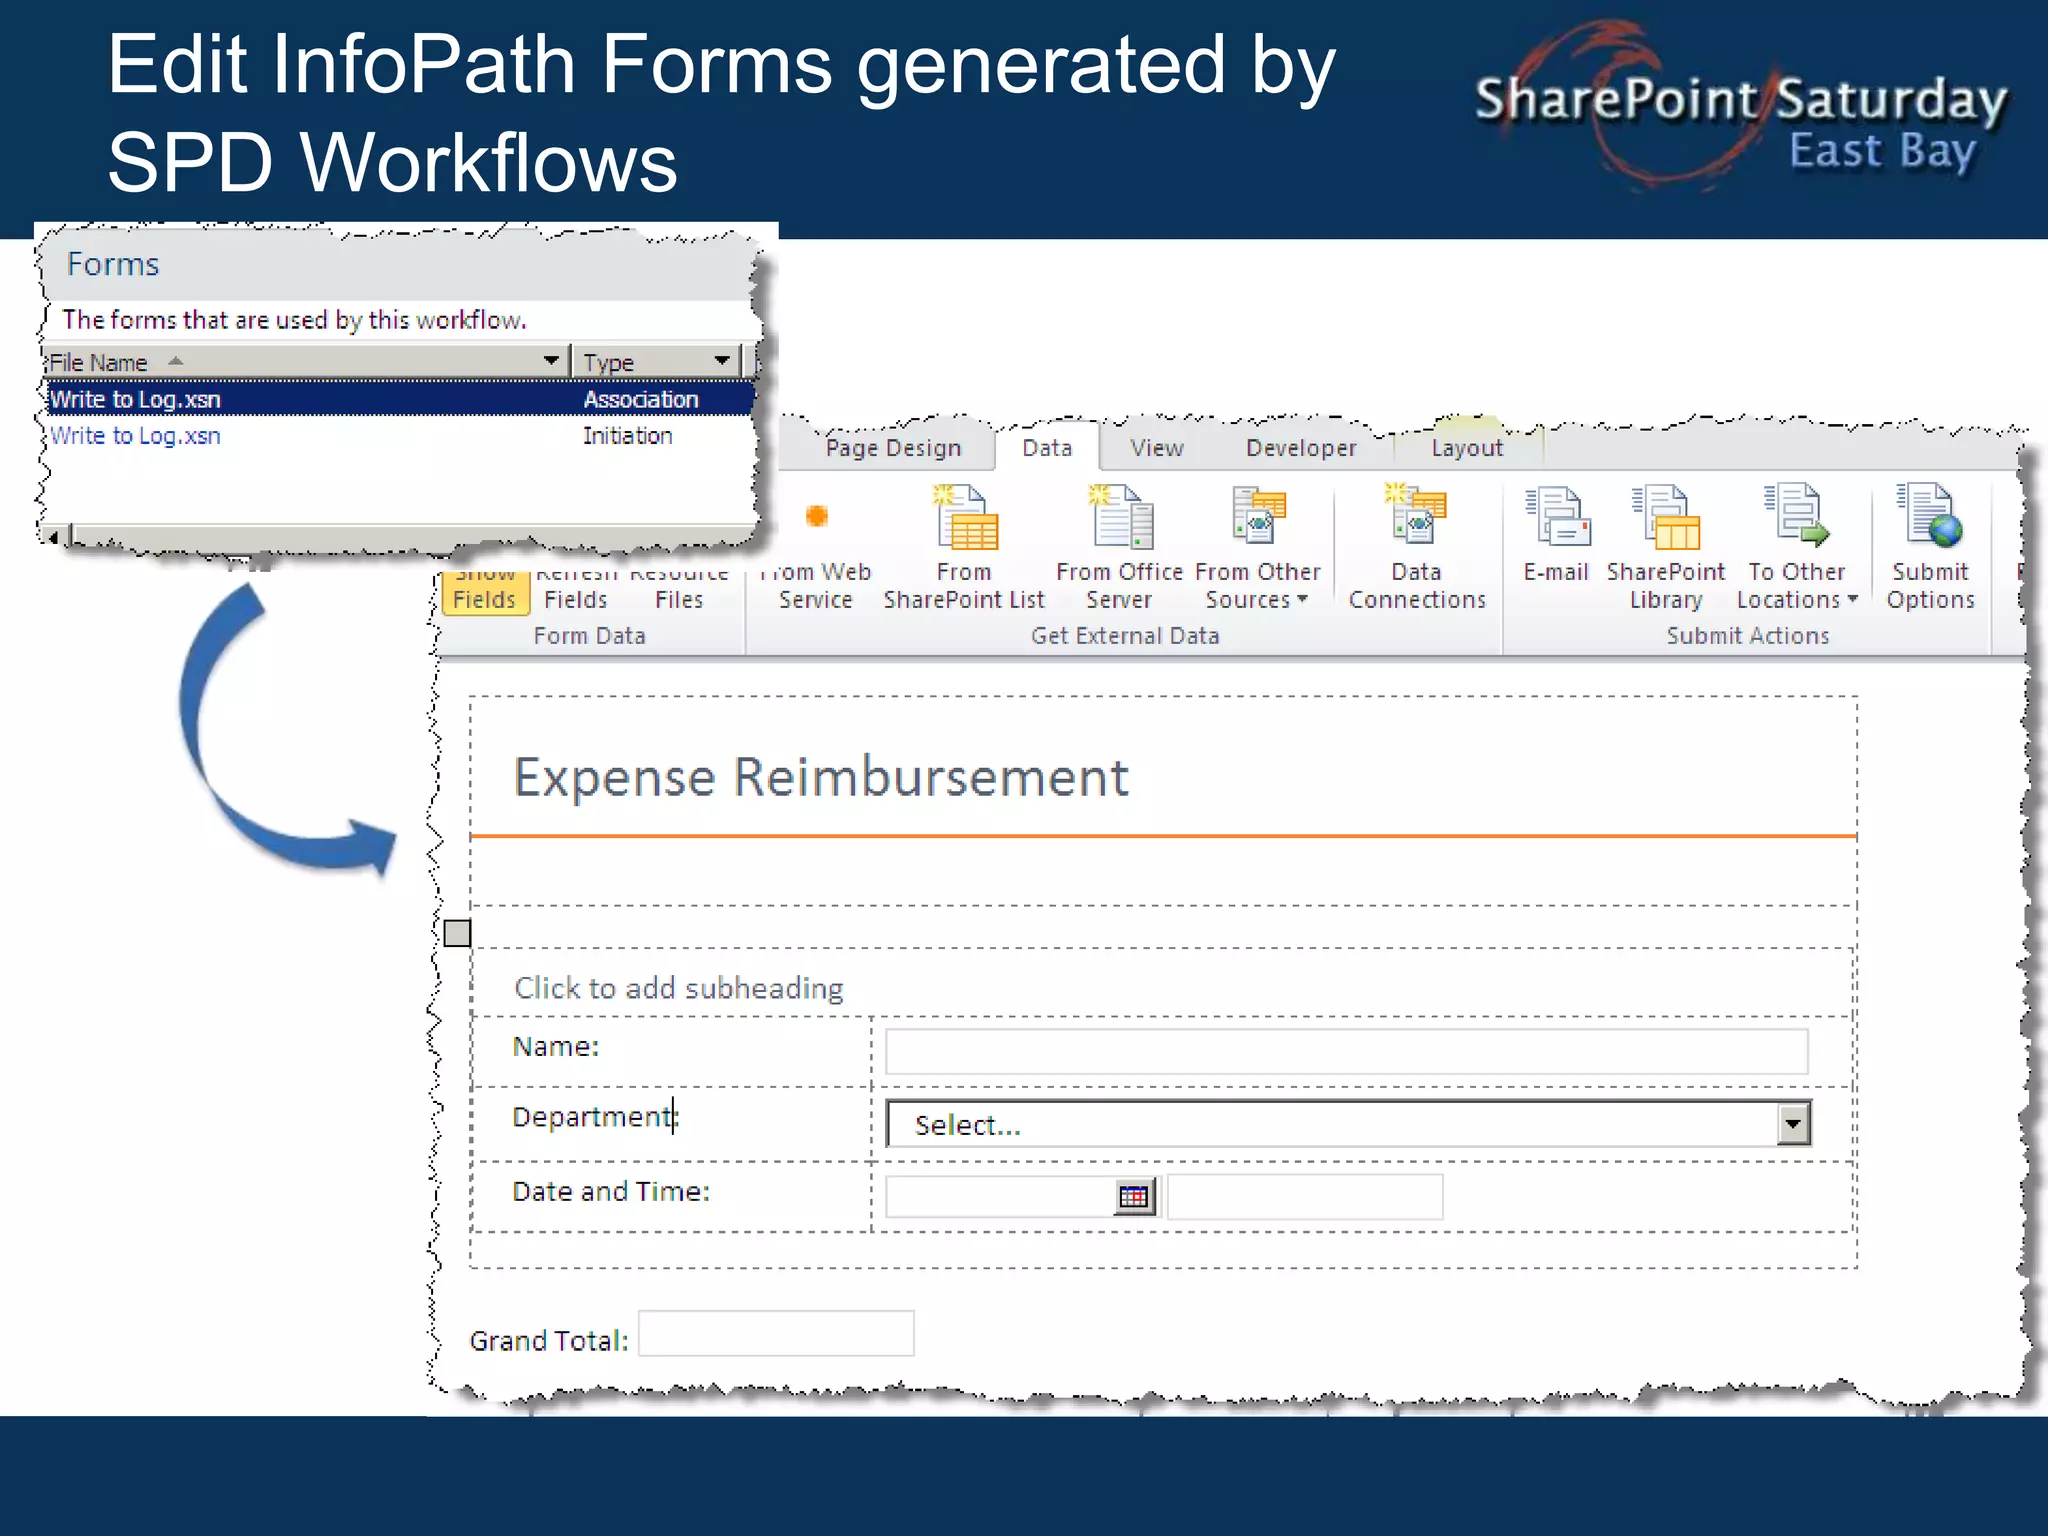Expand To Other Locations dropdown arrow
The width and height of the screenshot is (2048, 1536).
pyautogui.click(x=1852, y=599)
